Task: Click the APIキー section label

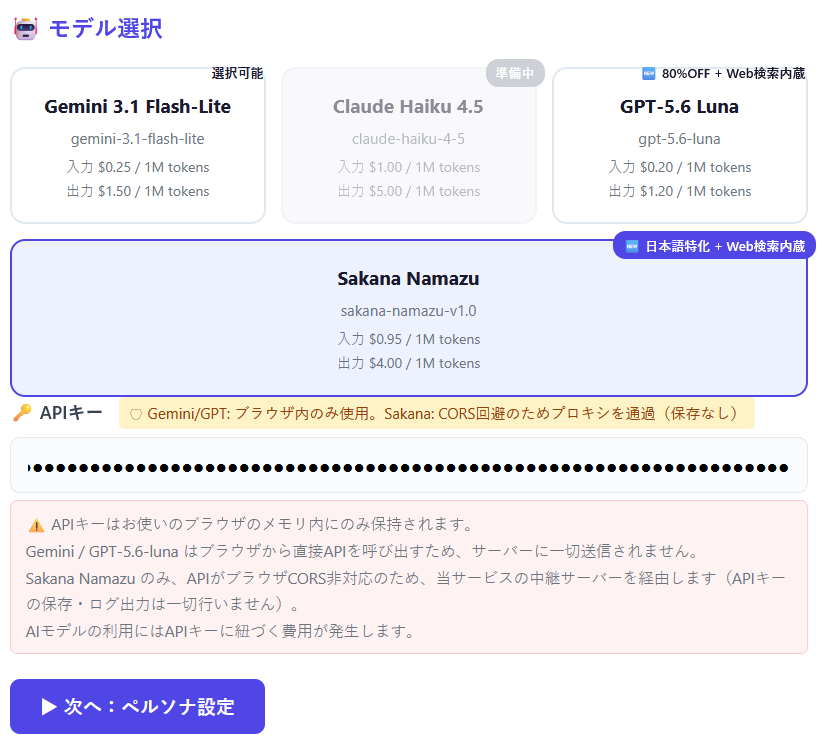Action: (71, 413)
